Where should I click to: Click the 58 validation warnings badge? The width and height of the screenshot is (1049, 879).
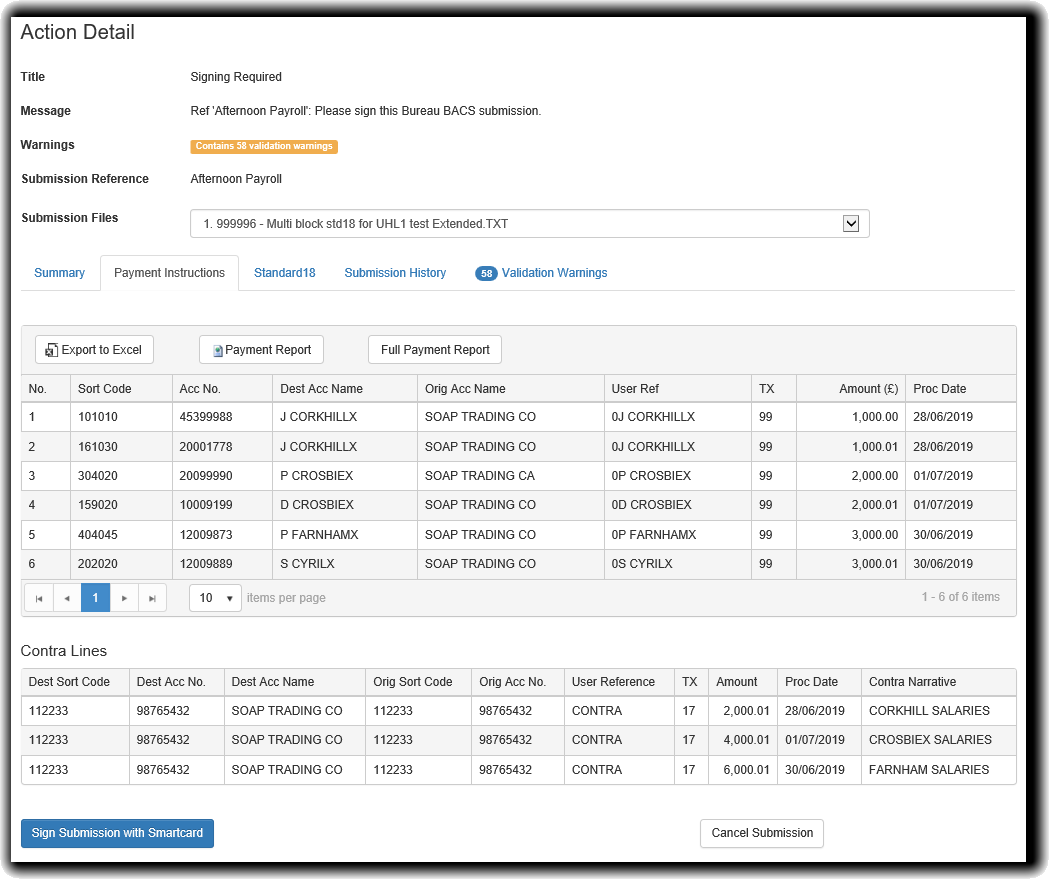pyautogui.click(x=486, y=273)
